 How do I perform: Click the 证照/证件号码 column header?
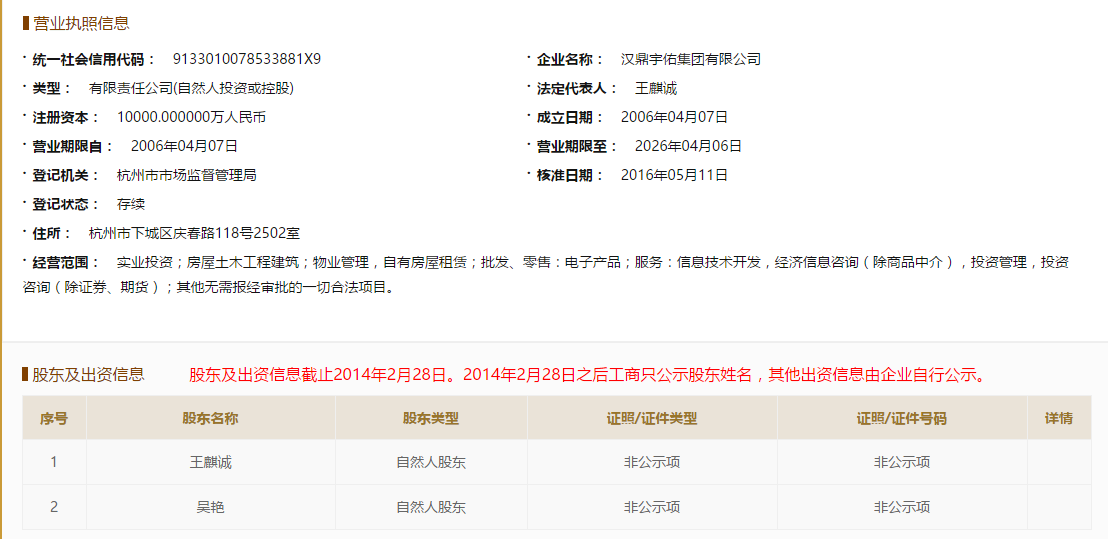[902, 418]
